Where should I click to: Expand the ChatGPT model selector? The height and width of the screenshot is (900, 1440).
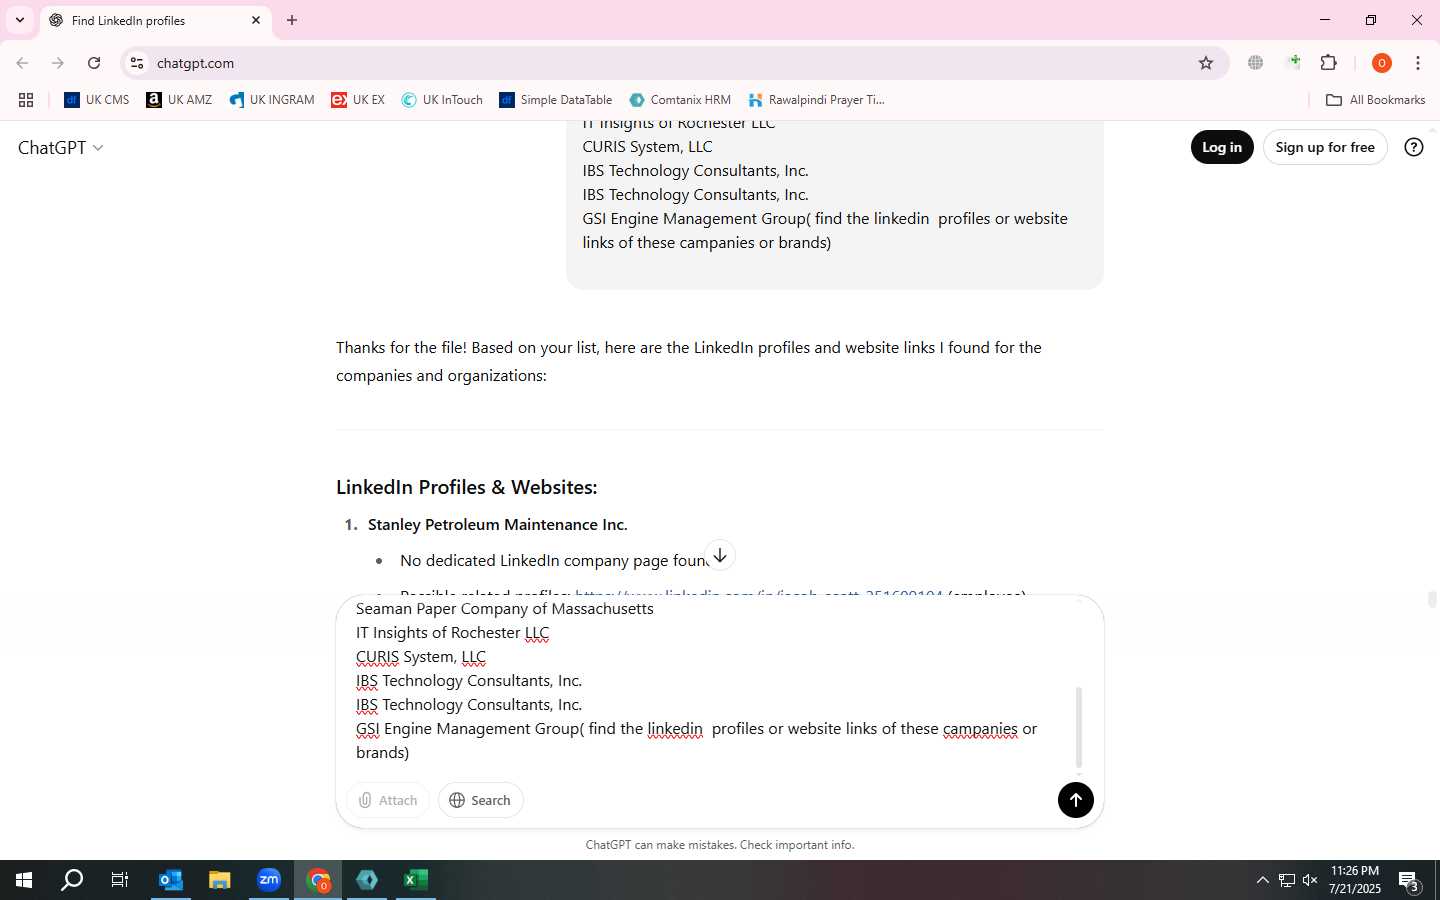(x=61, y=148)
